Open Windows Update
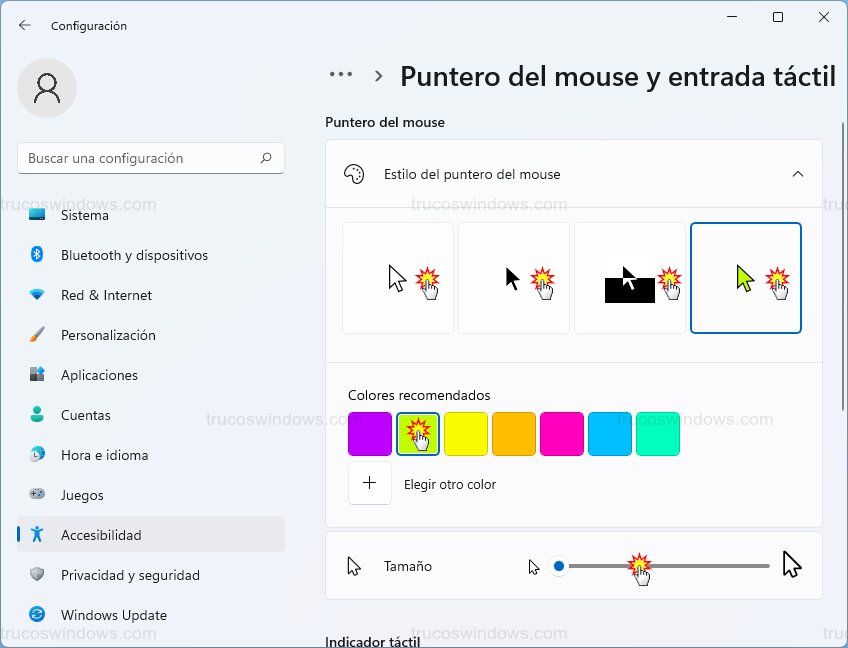This screenshot has height=648, width=848. point(113,615)
